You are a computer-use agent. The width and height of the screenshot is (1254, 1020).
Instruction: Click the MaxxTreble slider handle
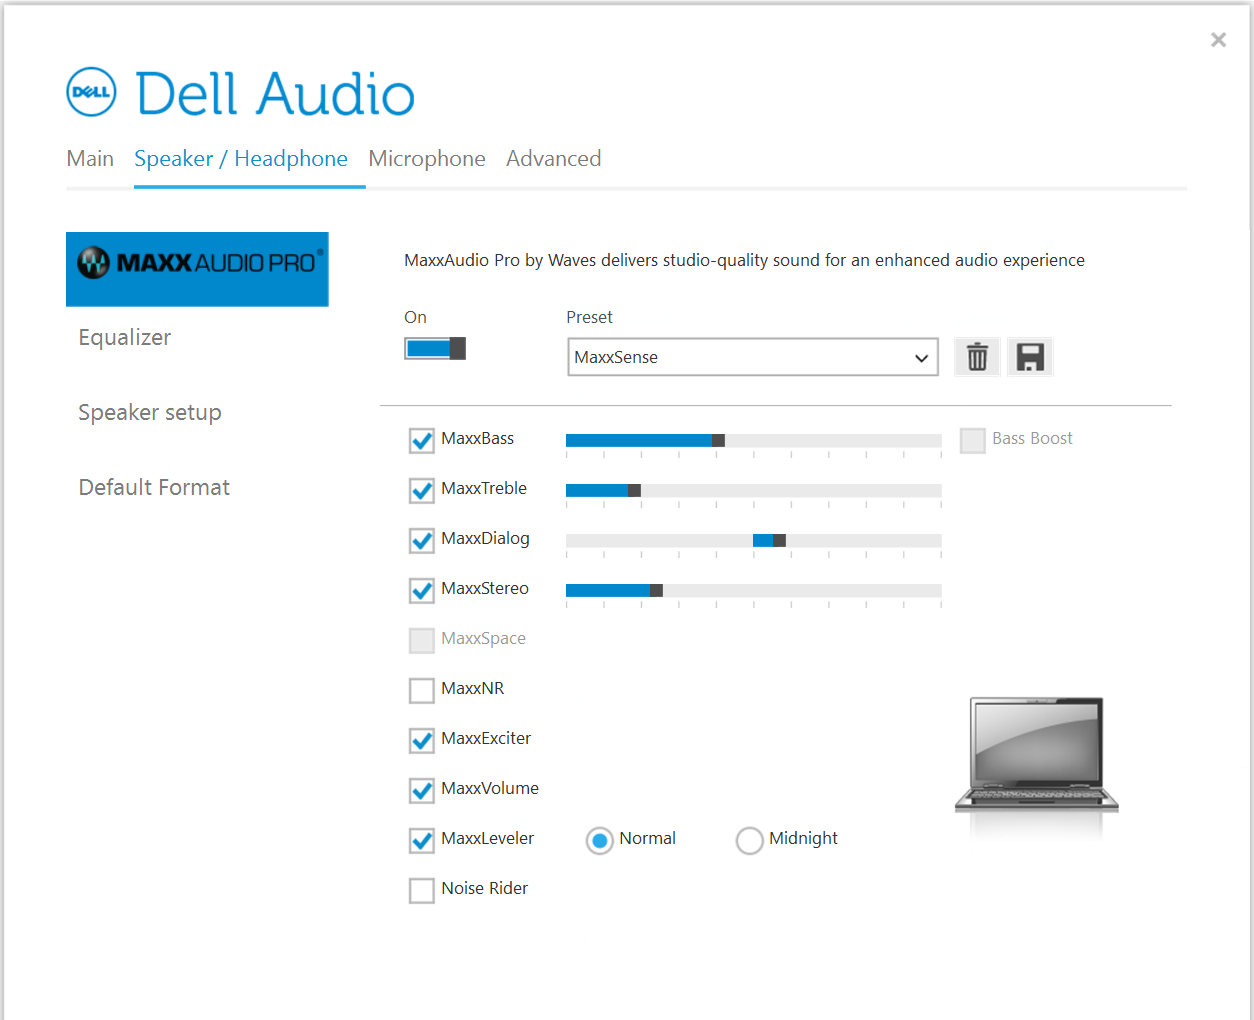point(634,490)
